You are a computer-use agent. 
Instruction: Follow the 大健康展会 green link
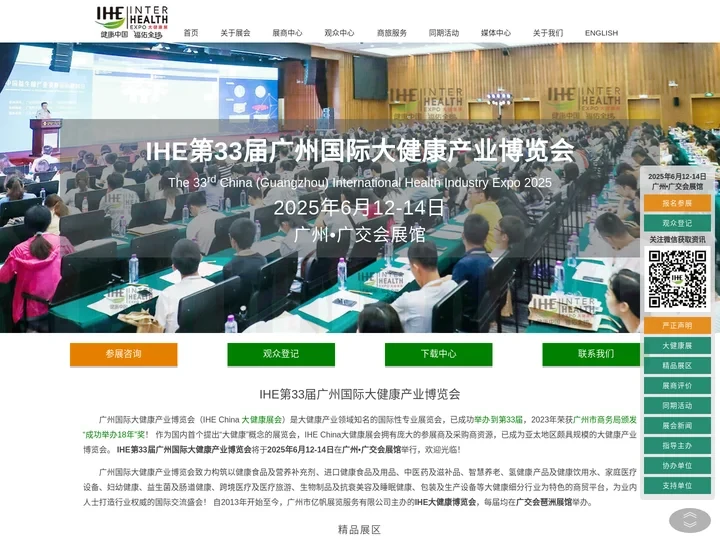[x=262, y=420]
